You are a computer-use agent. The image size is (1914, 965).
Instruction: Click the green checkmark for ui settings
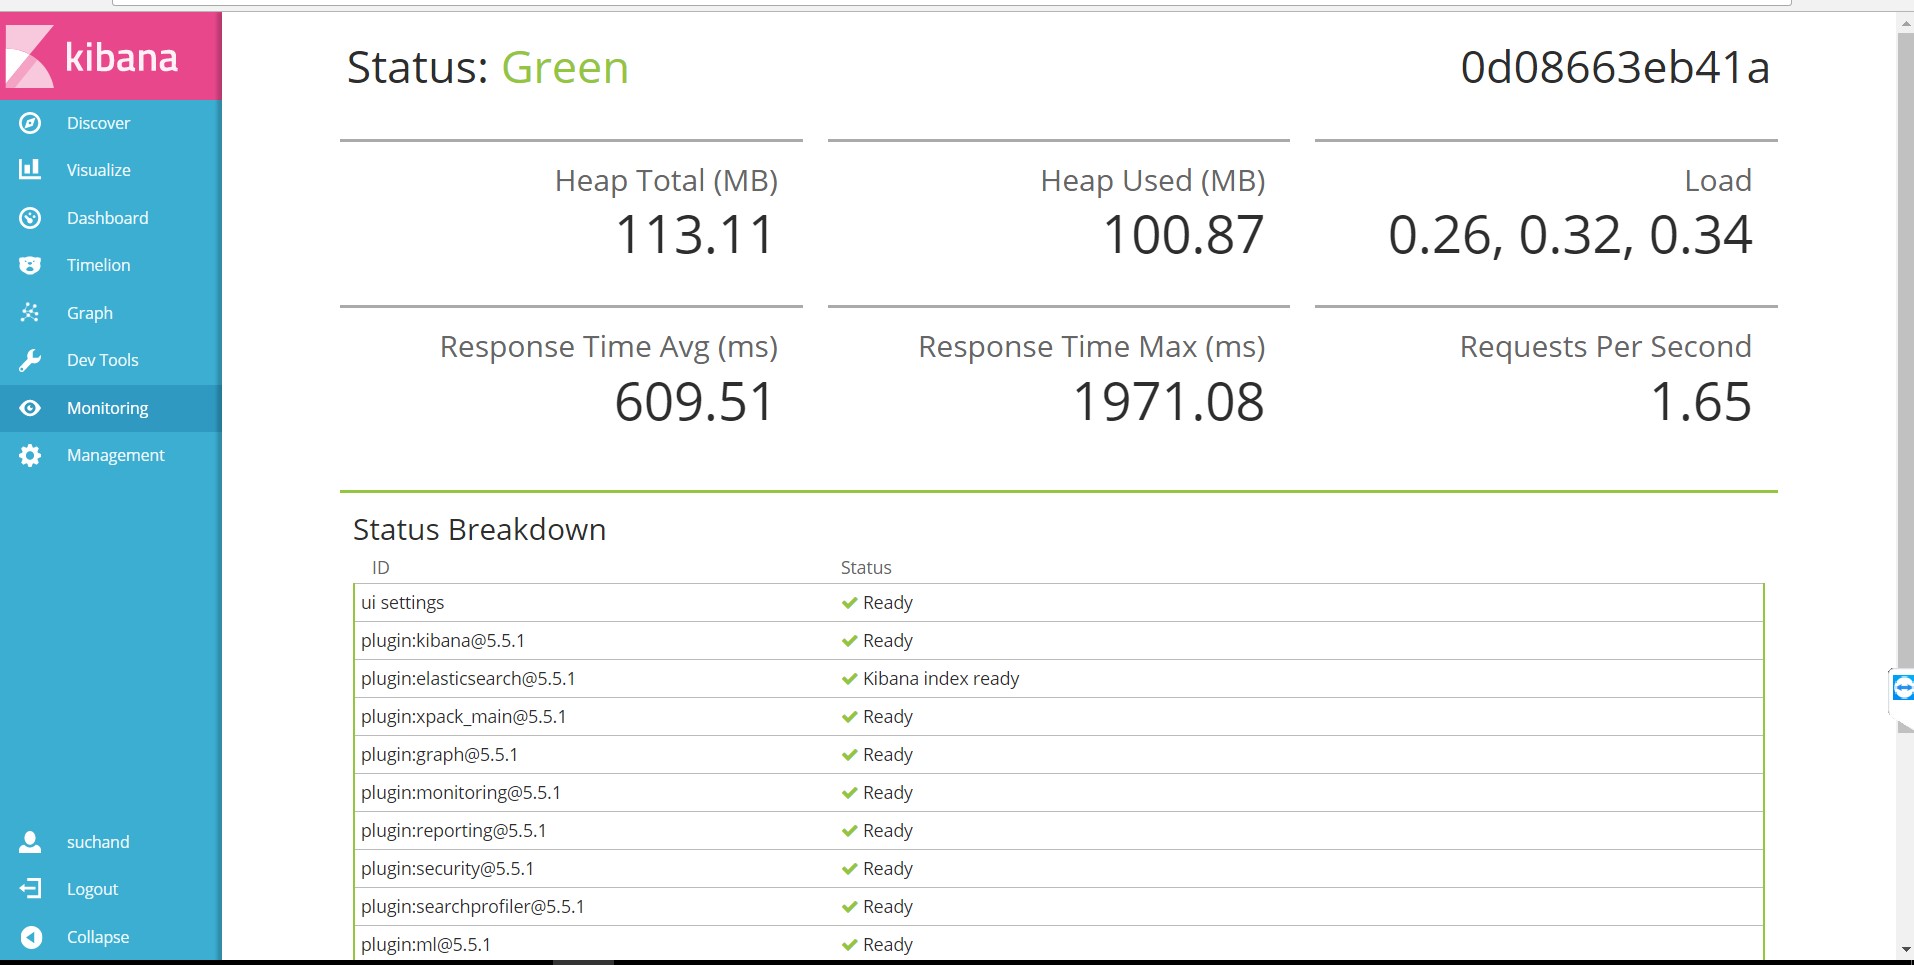coord(850,603)
